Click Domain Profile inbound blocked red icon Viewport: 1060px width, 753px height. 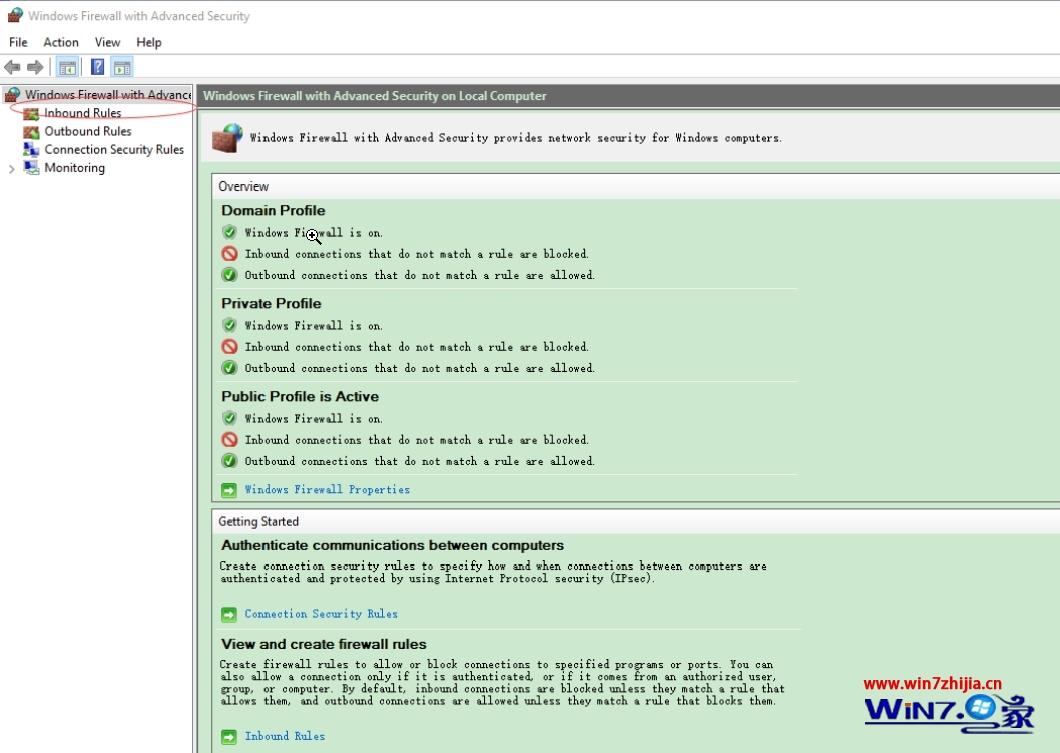229,253
